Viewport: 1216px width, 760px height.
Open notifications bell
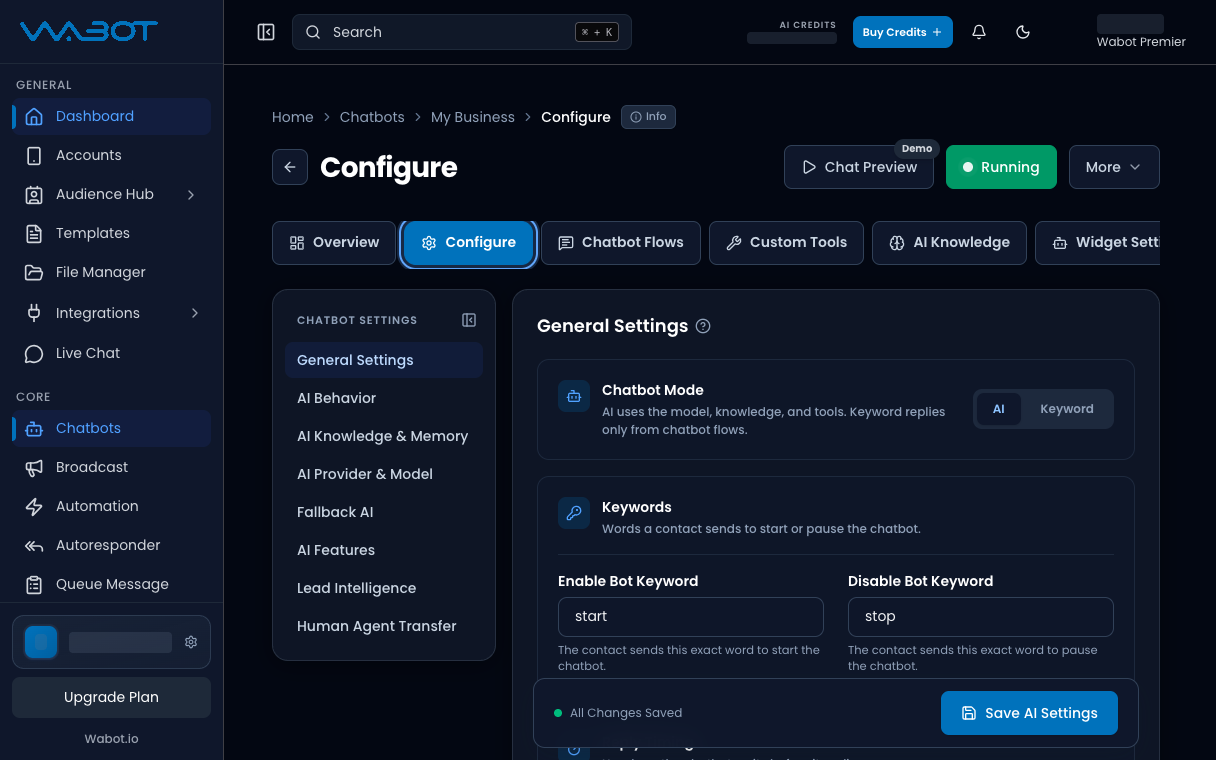click(979, 32)
